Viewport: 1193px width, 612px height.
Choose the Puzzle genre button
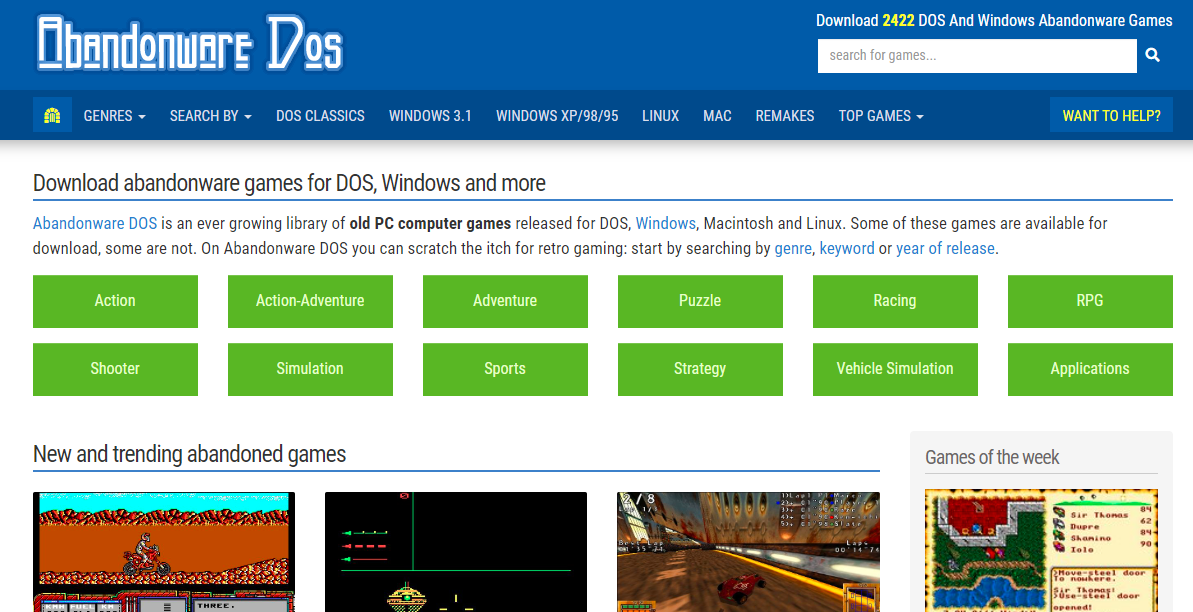(x=700, y=301)
